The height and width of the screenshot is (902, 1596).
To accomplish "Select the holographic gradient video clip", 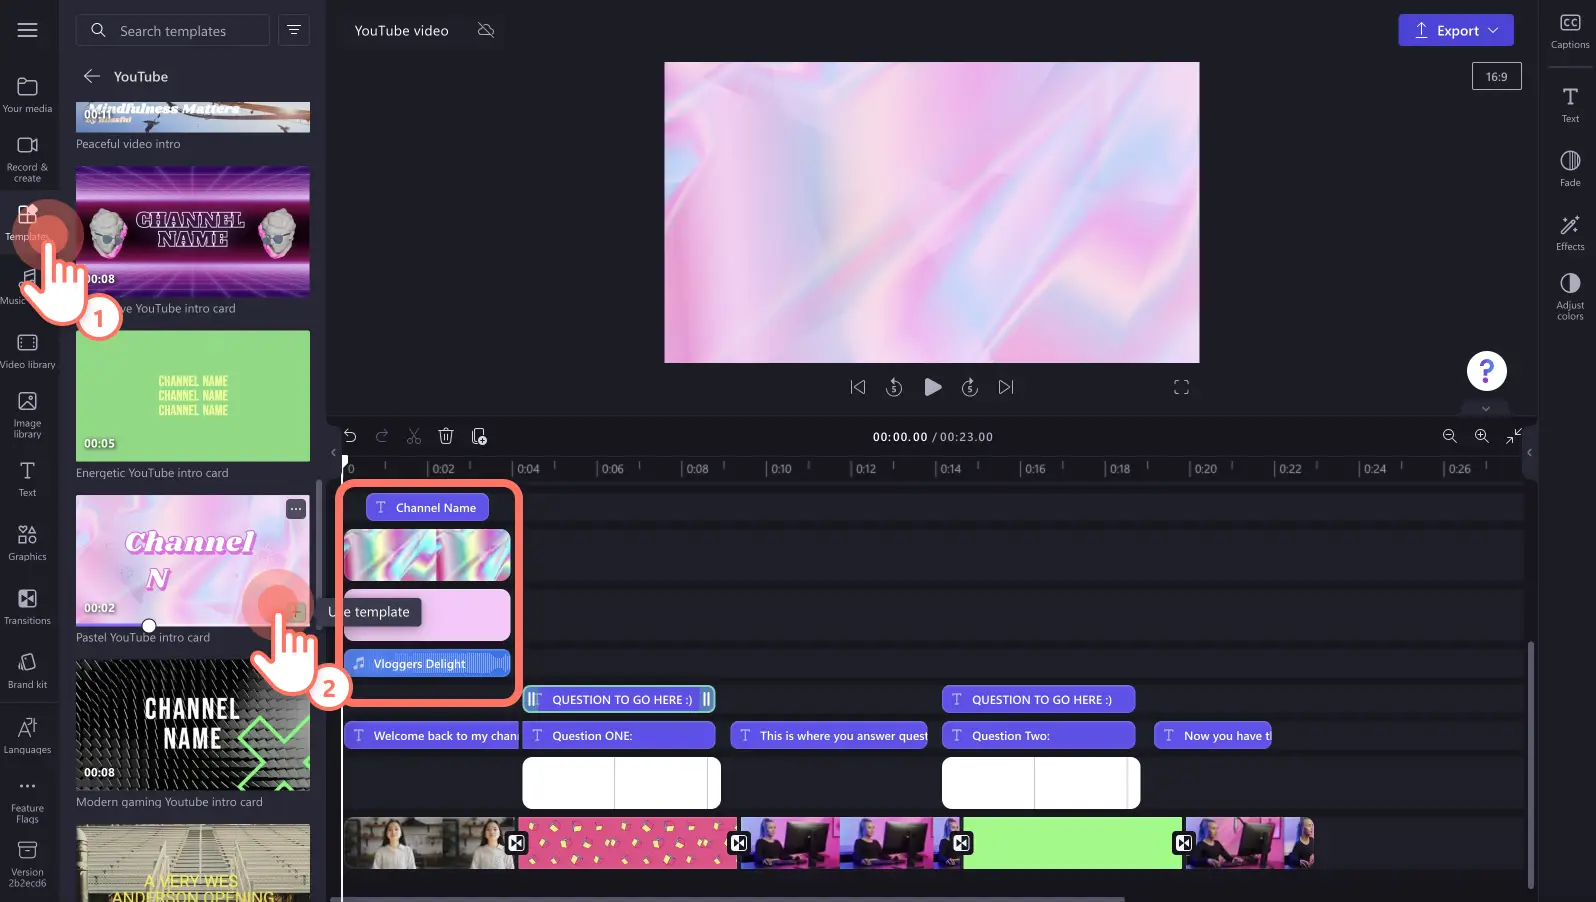I will (427, 555).
